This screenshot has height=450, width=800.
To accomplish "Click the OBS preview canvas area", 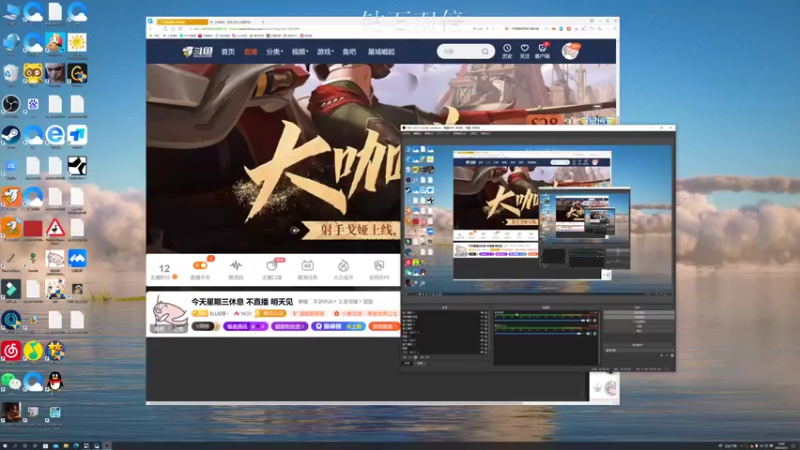I will coord(538,218).
